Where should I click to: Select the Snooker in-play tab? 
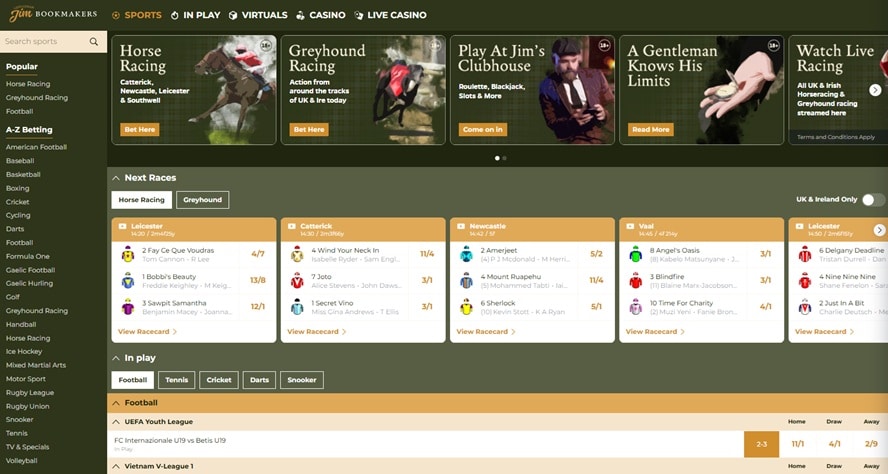(302, 380)
